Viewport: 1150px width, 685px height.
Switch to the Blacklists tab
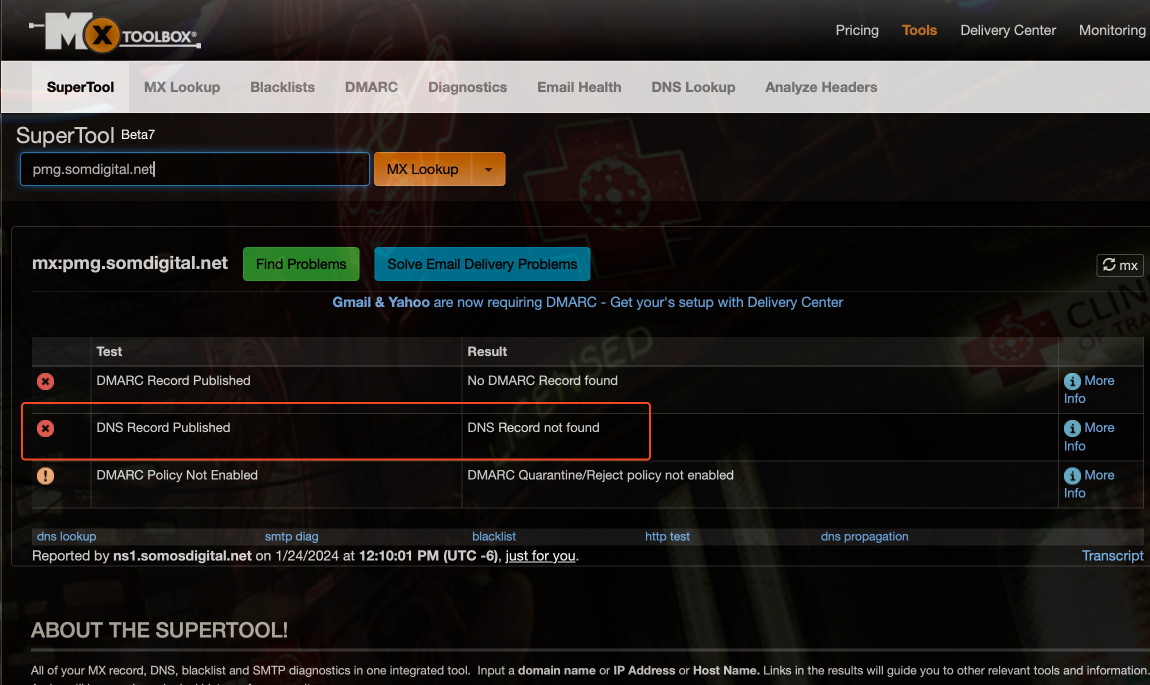(x=282, y=87)
